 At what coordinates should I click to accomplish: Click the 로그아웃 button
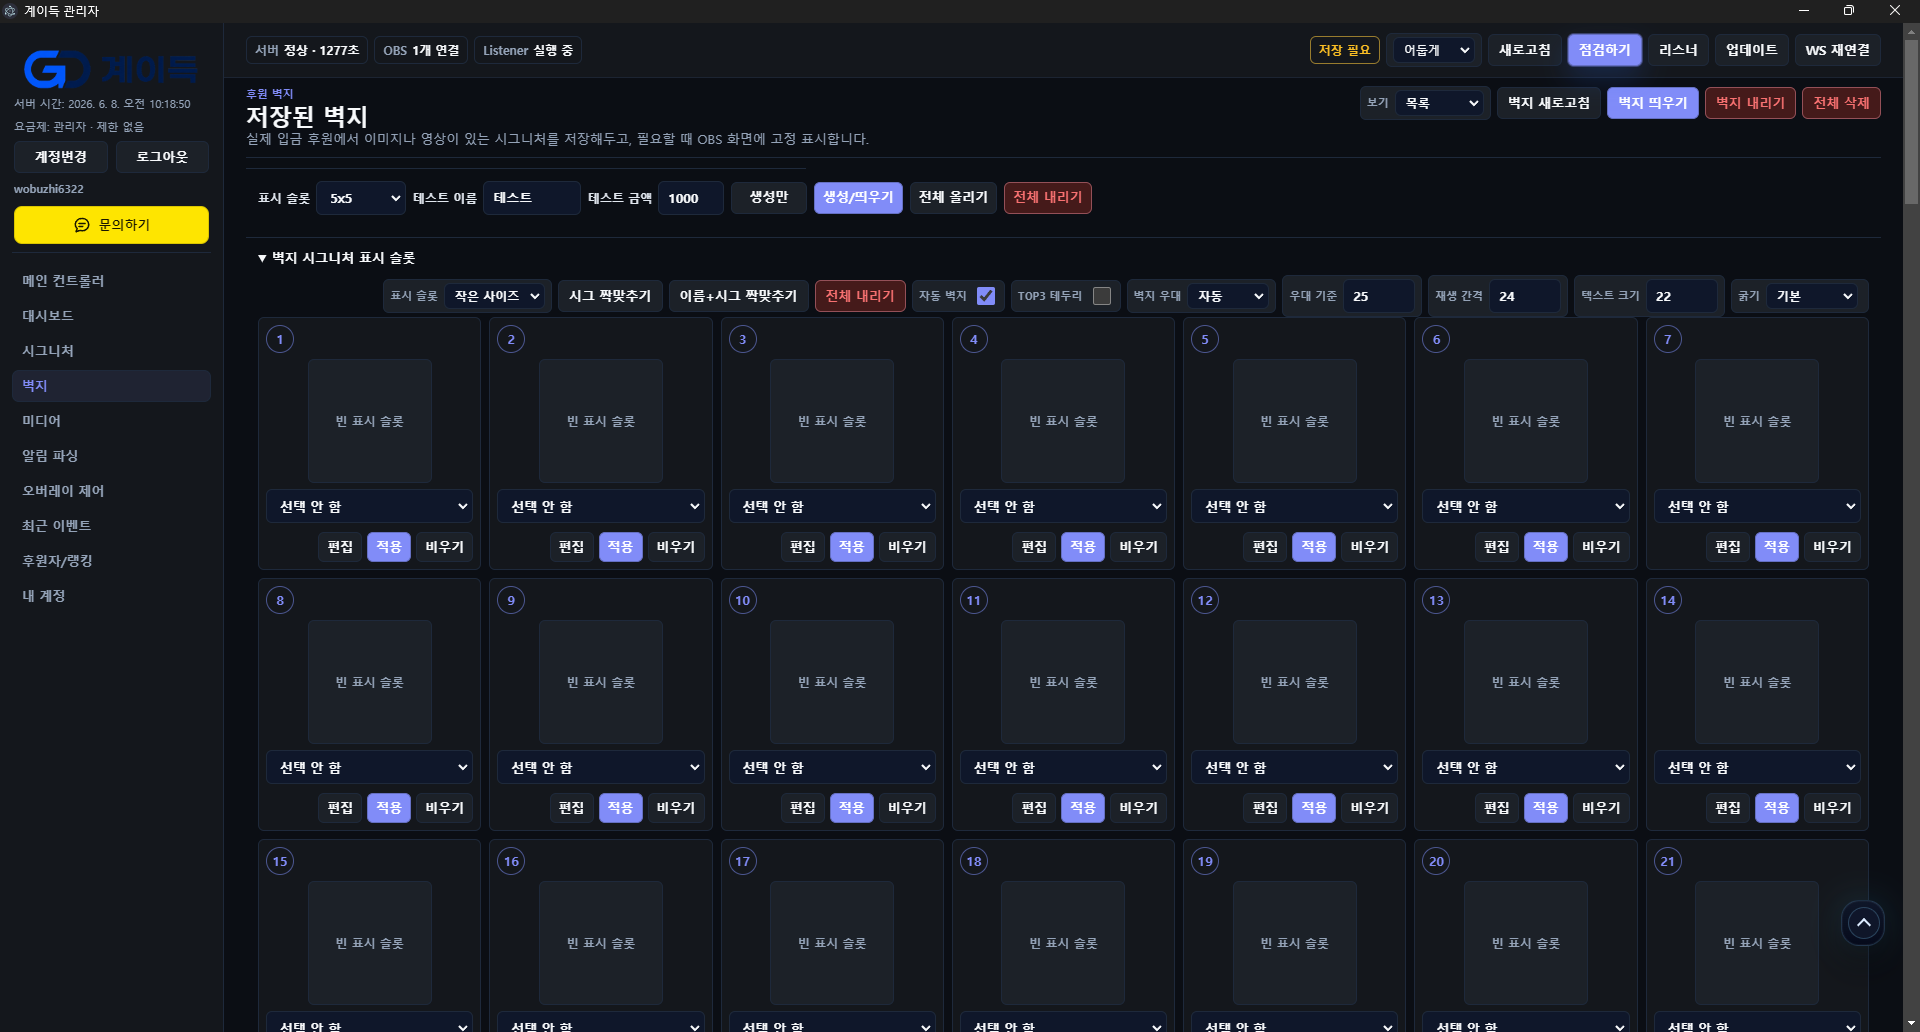point(162,157)
